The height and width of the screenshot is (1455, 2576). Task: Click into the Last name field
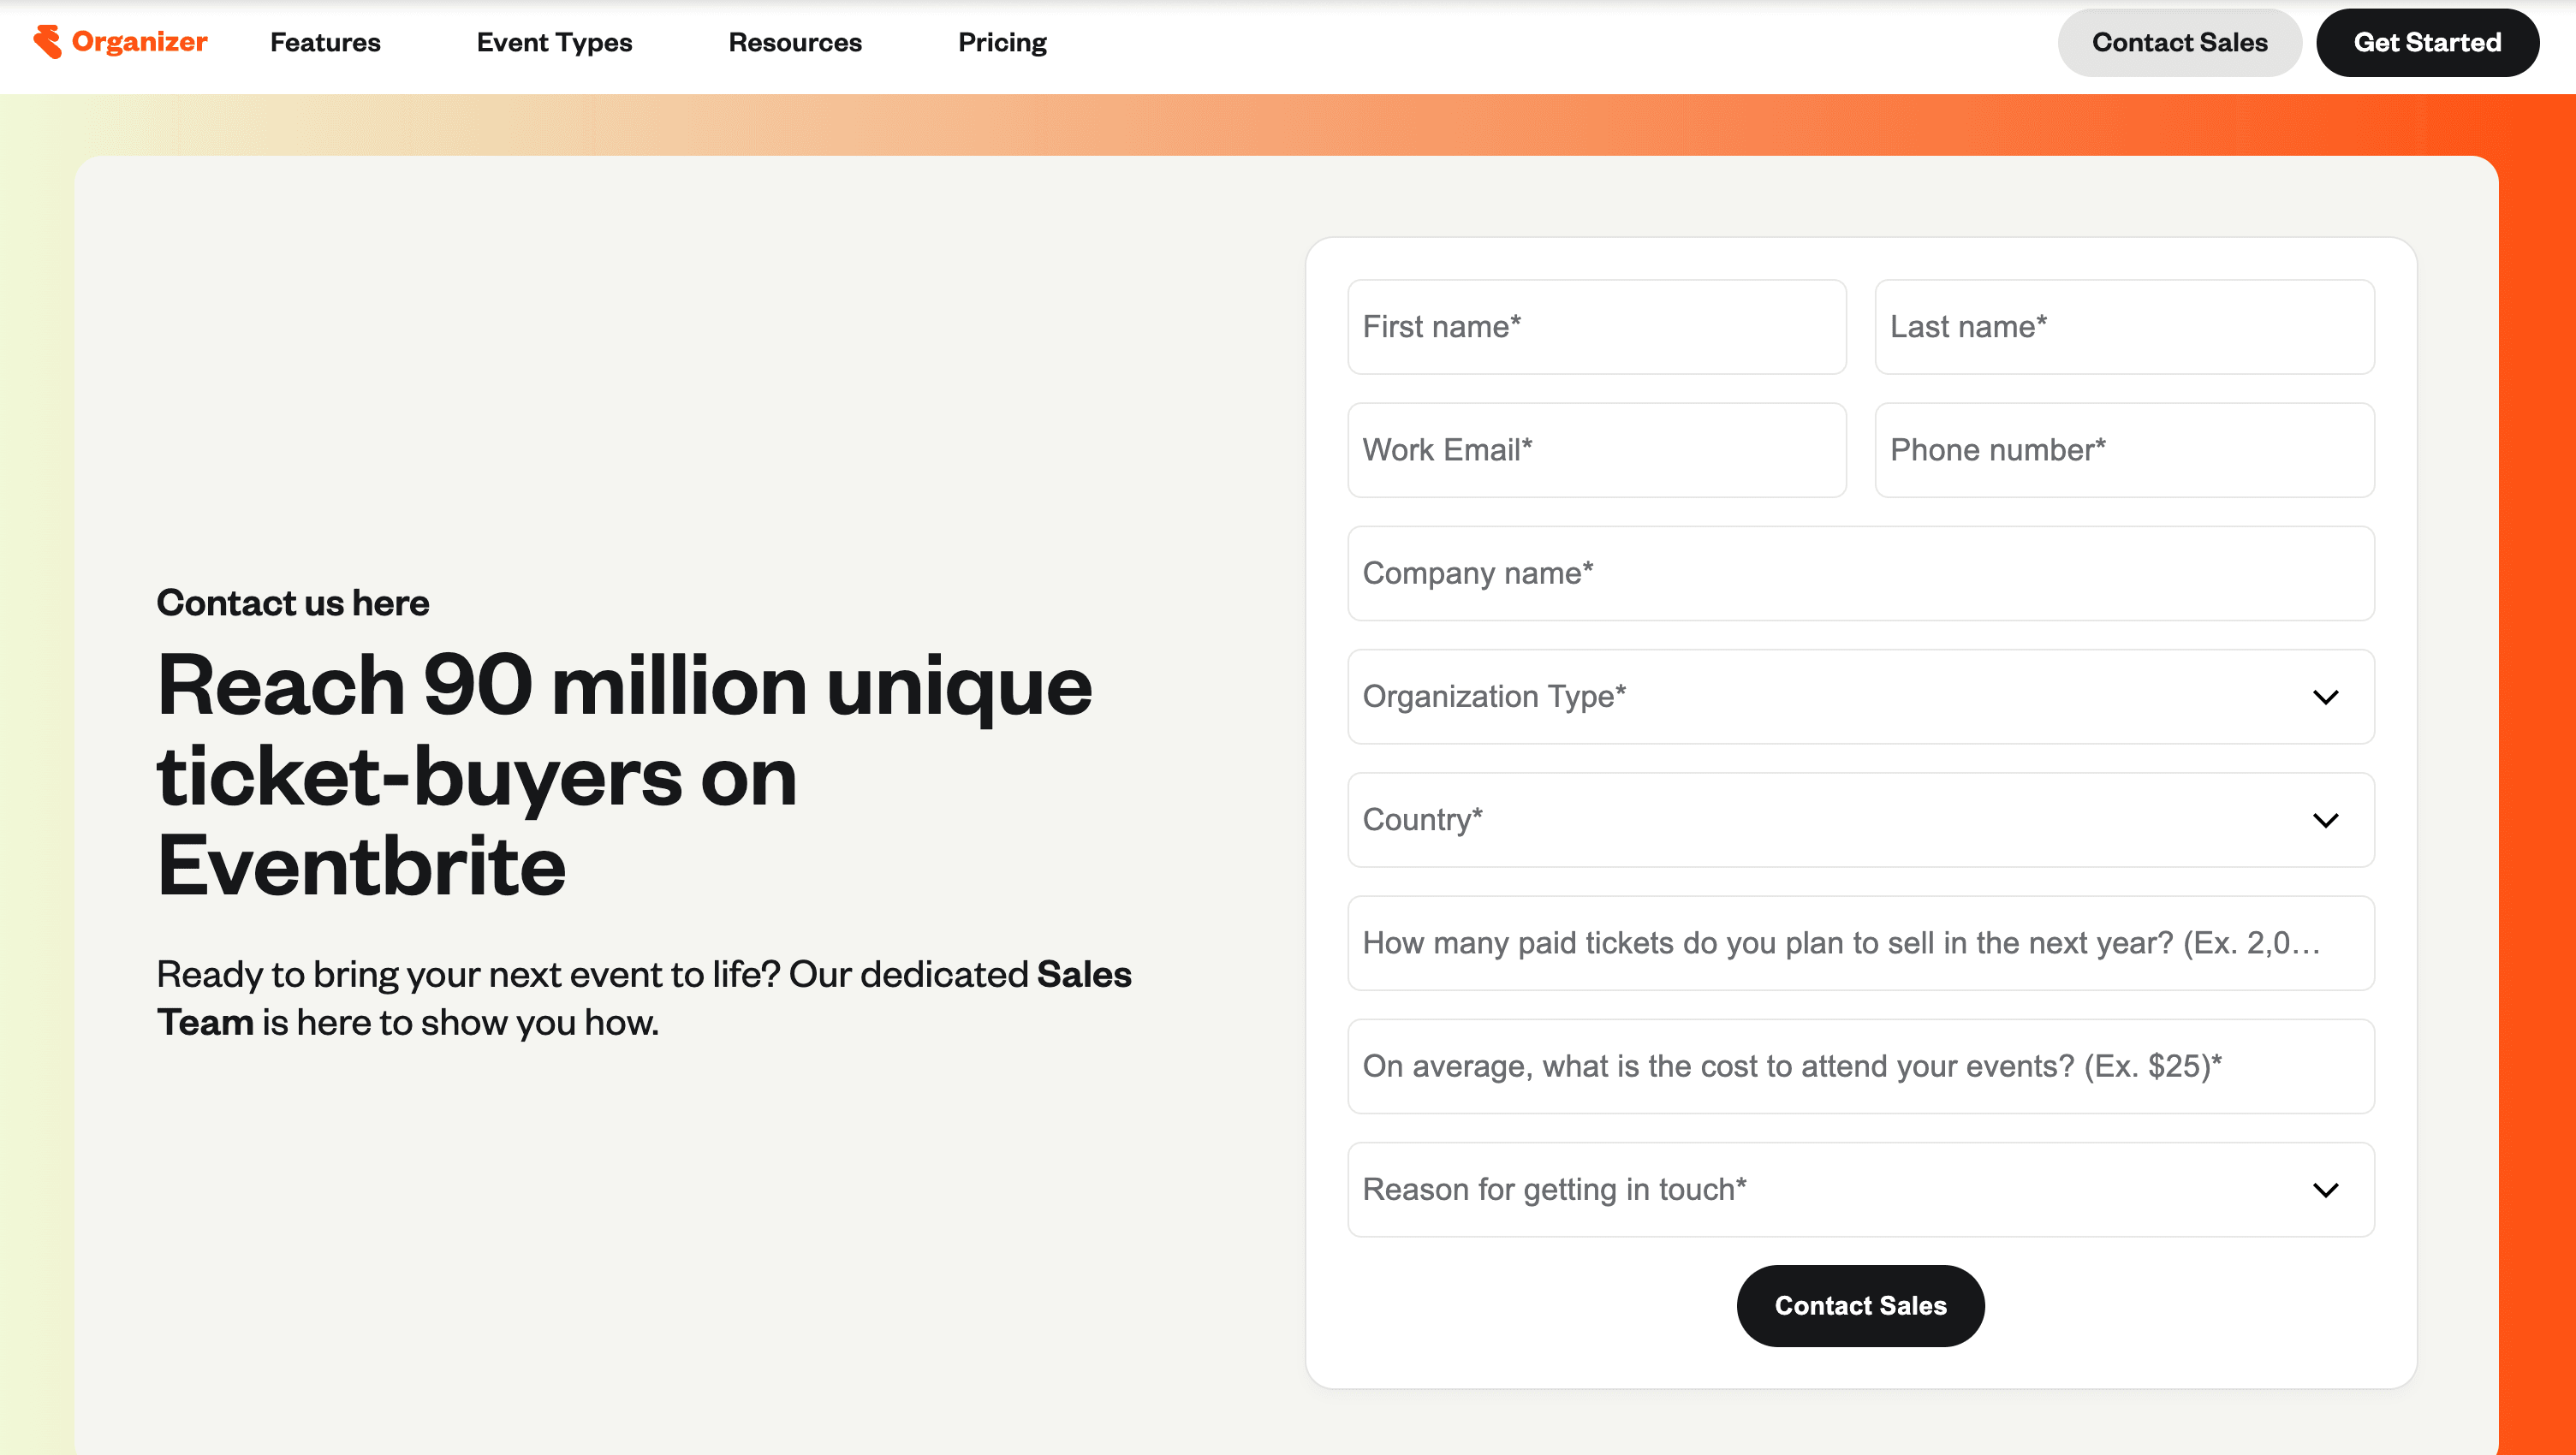point(2124,327)
